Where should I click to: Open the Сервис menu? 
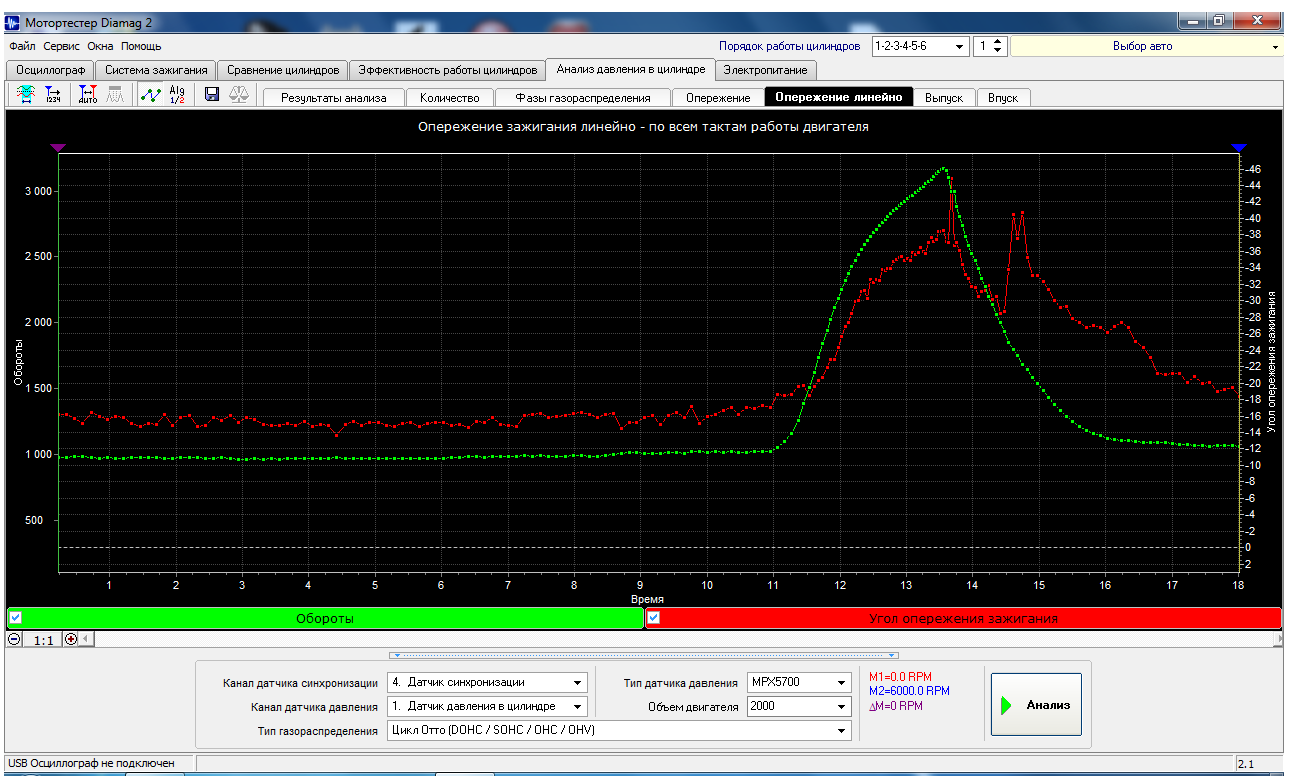pyautogui.click(x=62, y=46)
